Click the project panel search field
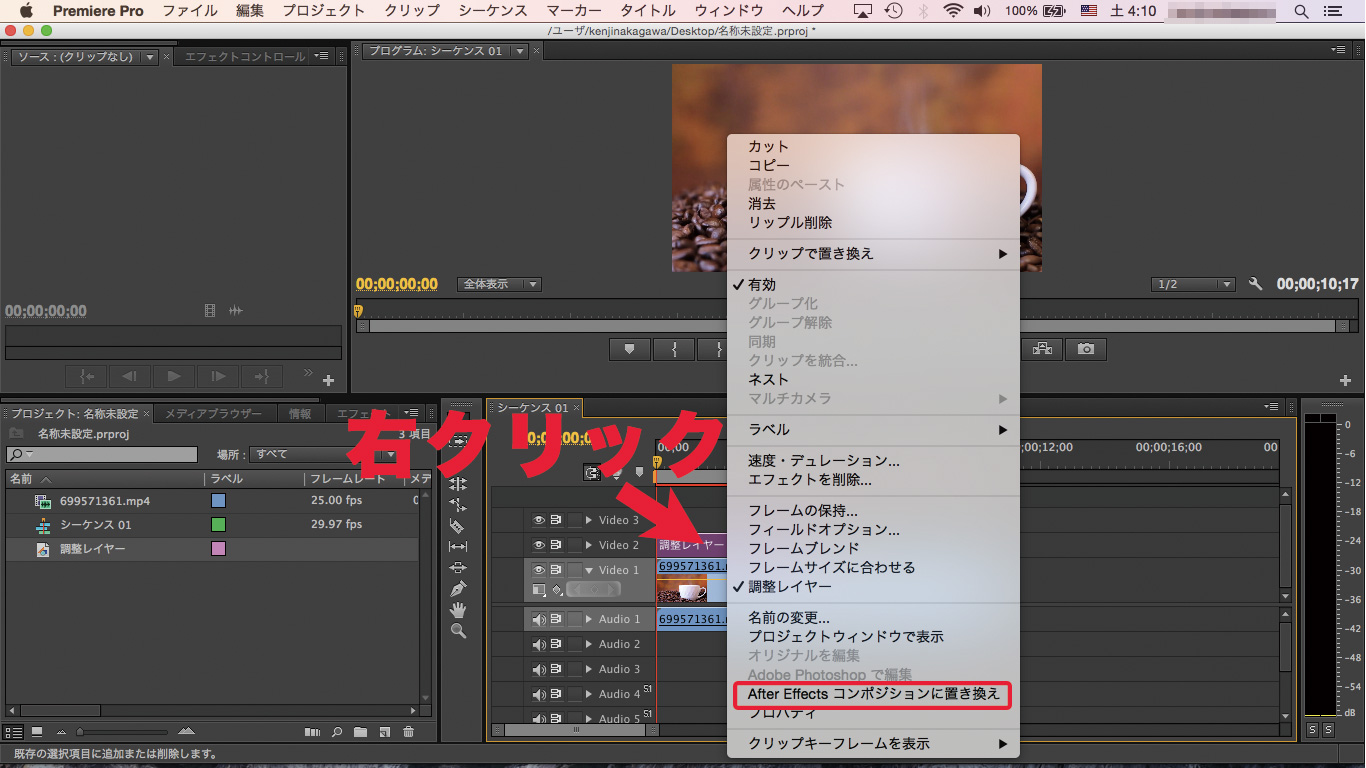Viewport: 1366px width, 768px height. pyautogui.click(x=101, y=454)
